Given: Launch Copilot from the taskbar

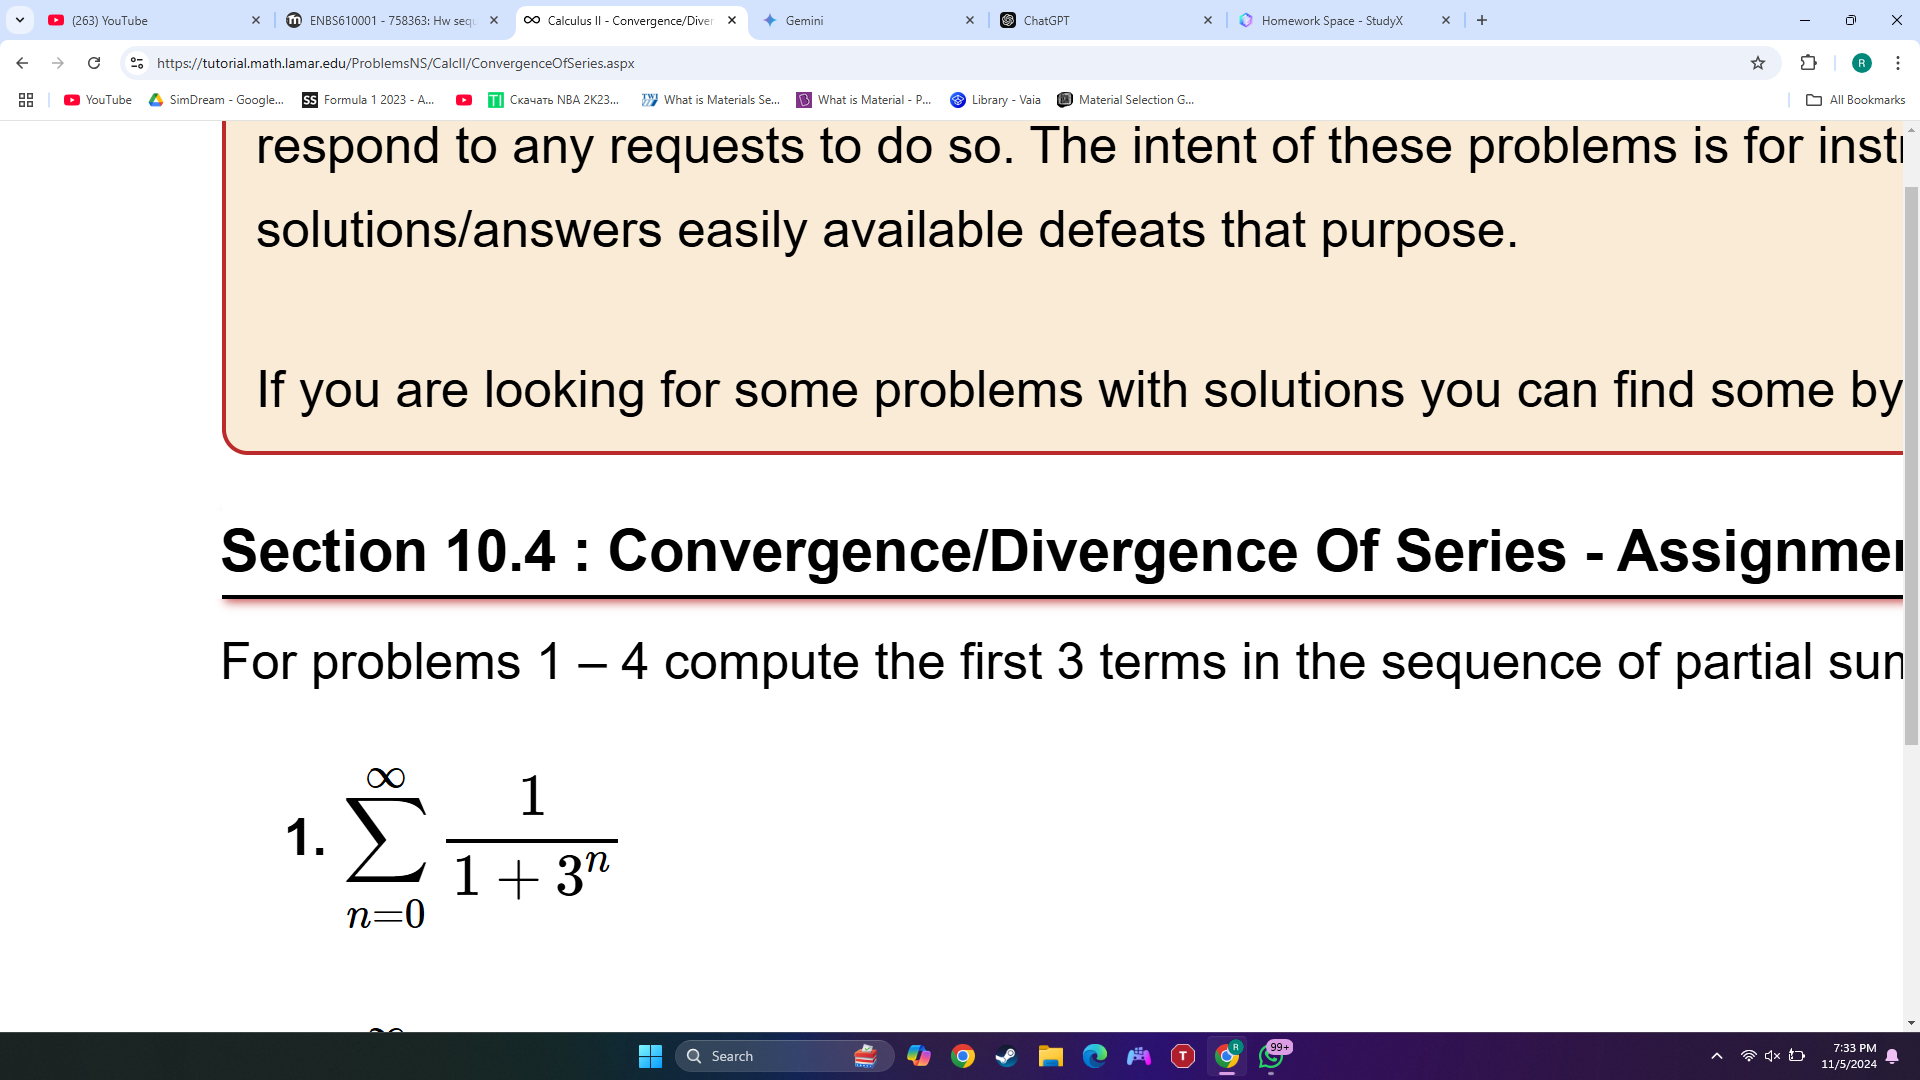Looking at the screenshot, I should tap(918, 1056).
